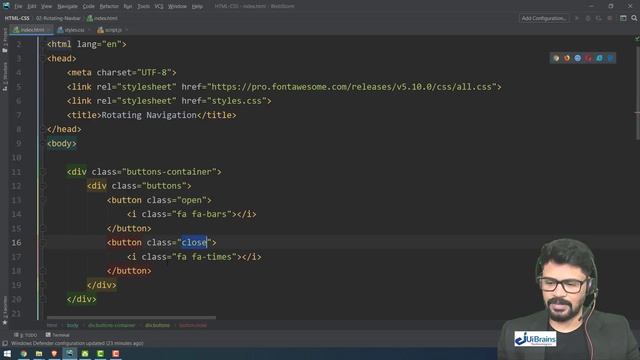Image resolution: width=640 pixels, height=360 pixels.
Task: Open the Terminal tool window
Action: [58, 335]
